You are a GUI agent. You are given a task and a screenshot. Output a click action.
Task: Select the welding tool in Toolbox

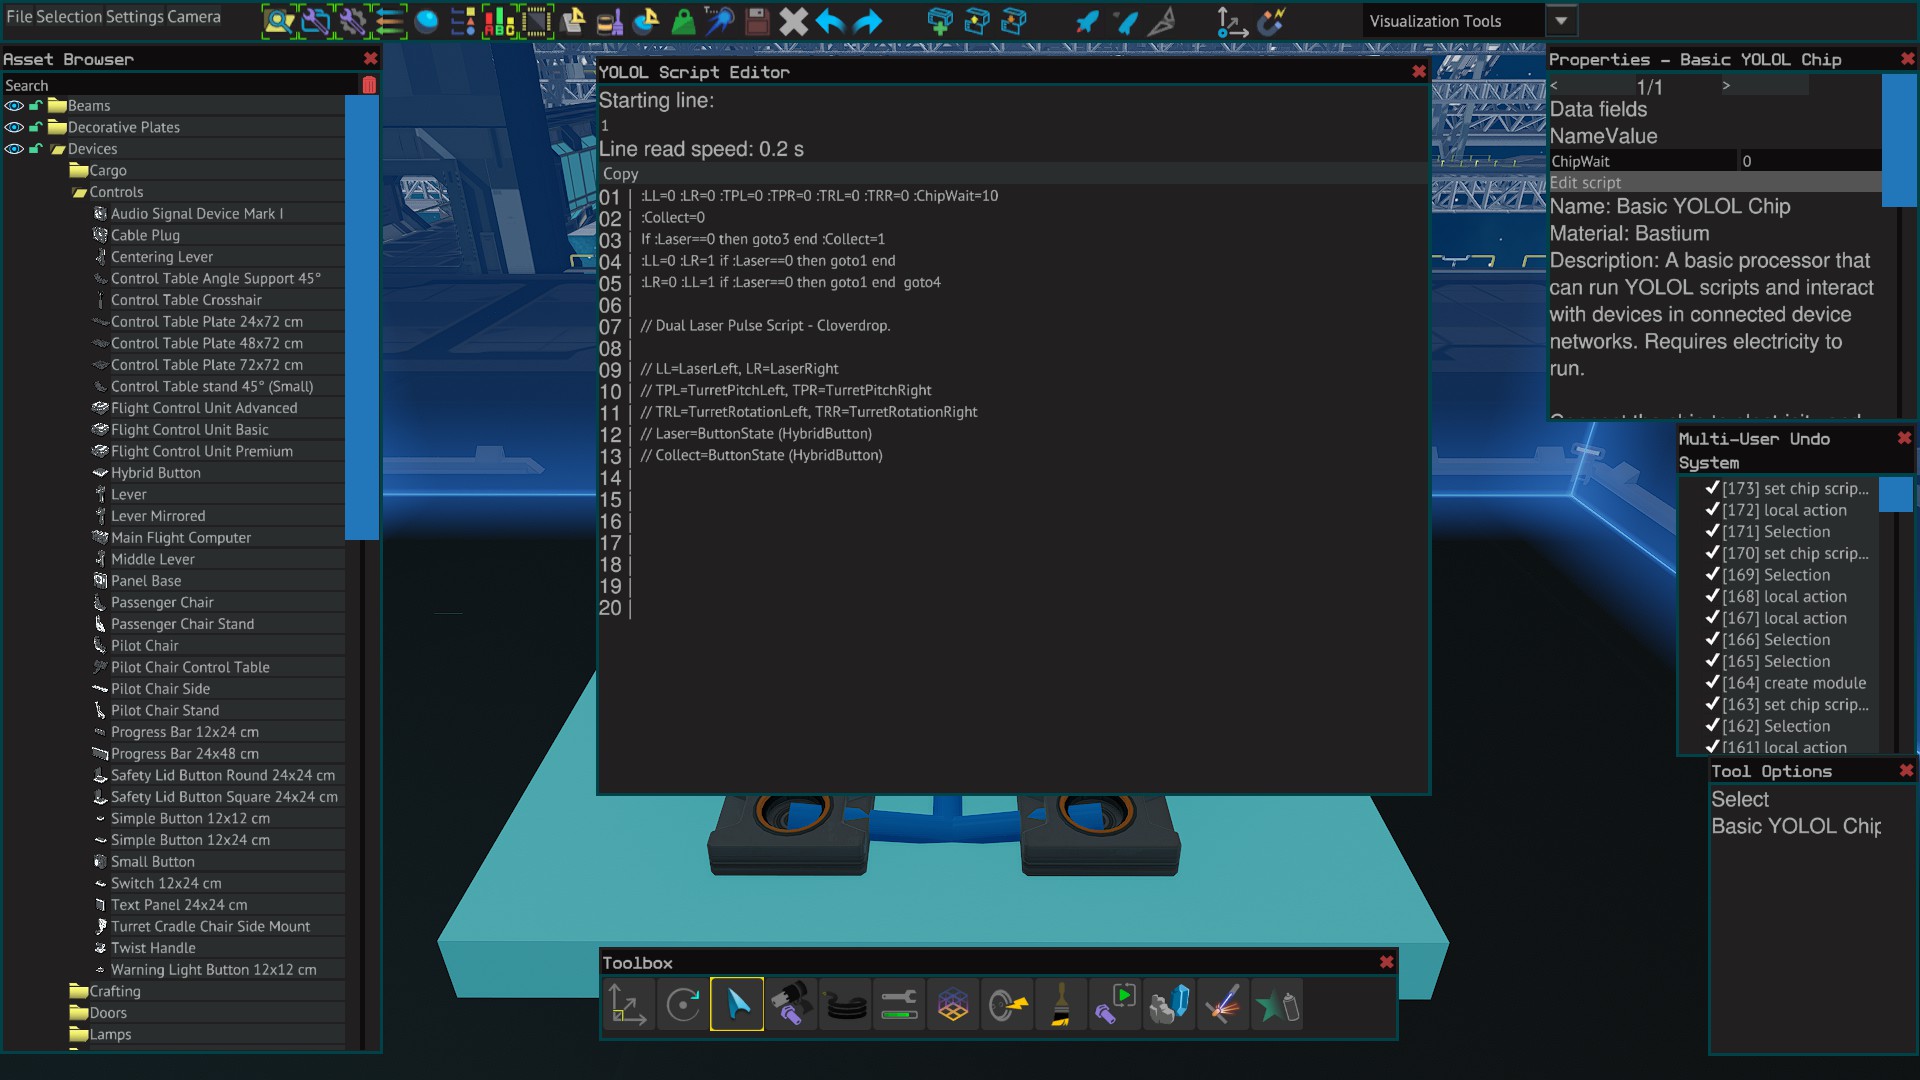tap(1223, 1005)
